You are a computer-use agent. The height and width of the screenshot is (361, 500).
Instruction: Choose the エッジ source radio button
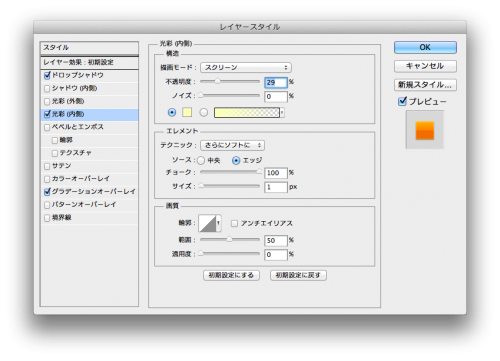pos(236,161)
